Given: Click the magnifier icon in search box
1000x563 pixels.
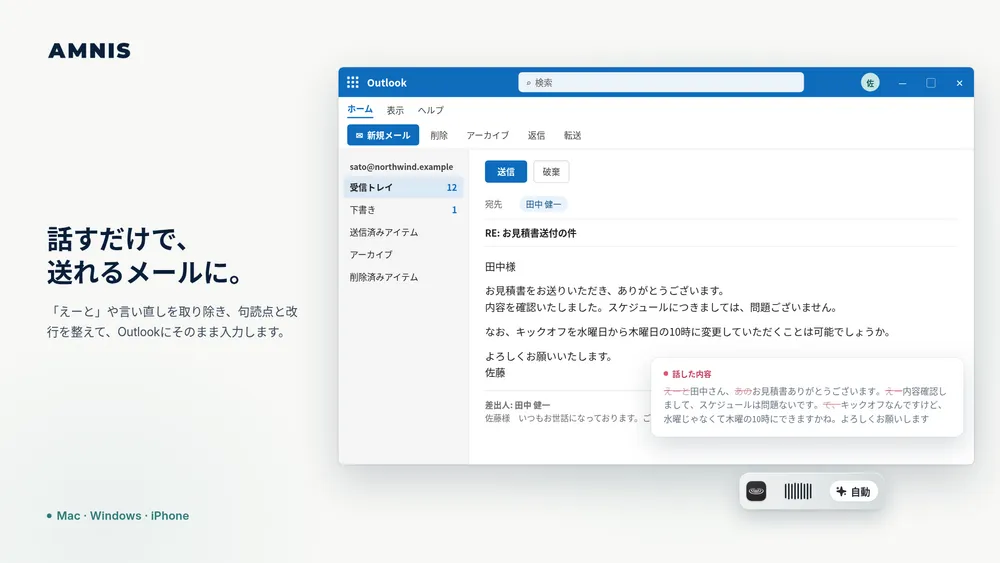Looking at the screenshot, I should pos(528,83).
